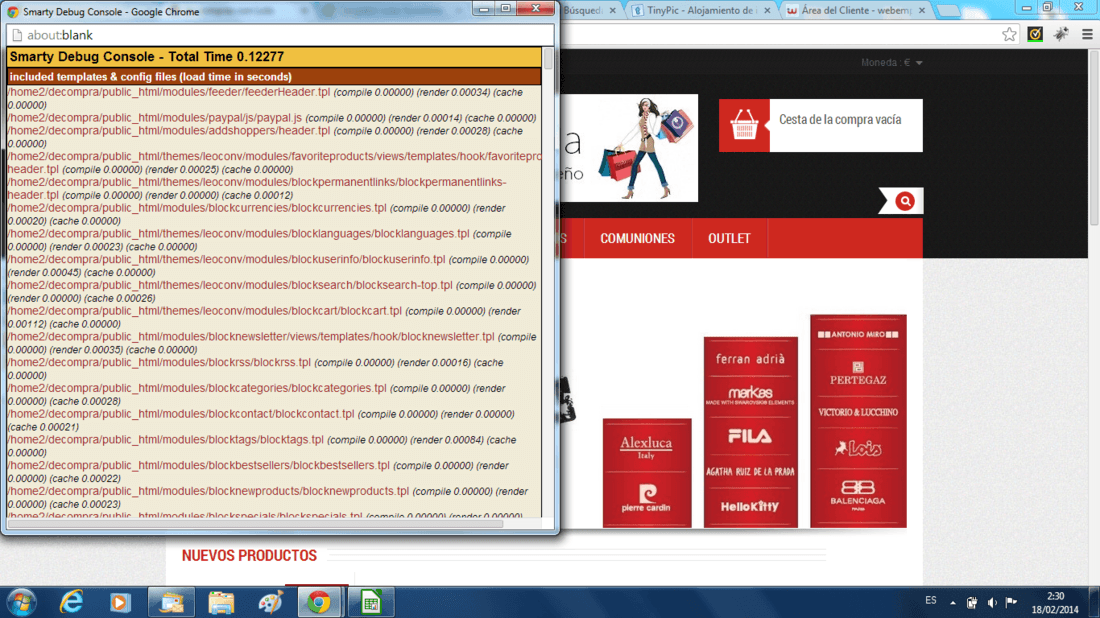Click the Alexluca Italy brand logo

(x=646, y=447)
